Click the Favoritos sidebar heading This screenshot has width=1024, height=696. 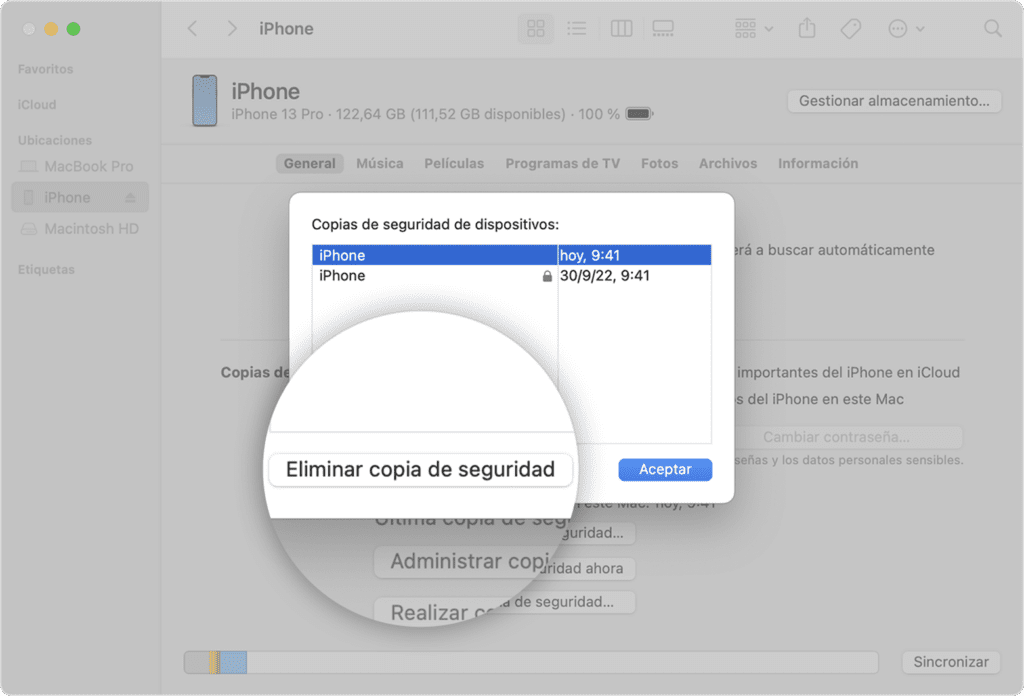coord(45,69)
